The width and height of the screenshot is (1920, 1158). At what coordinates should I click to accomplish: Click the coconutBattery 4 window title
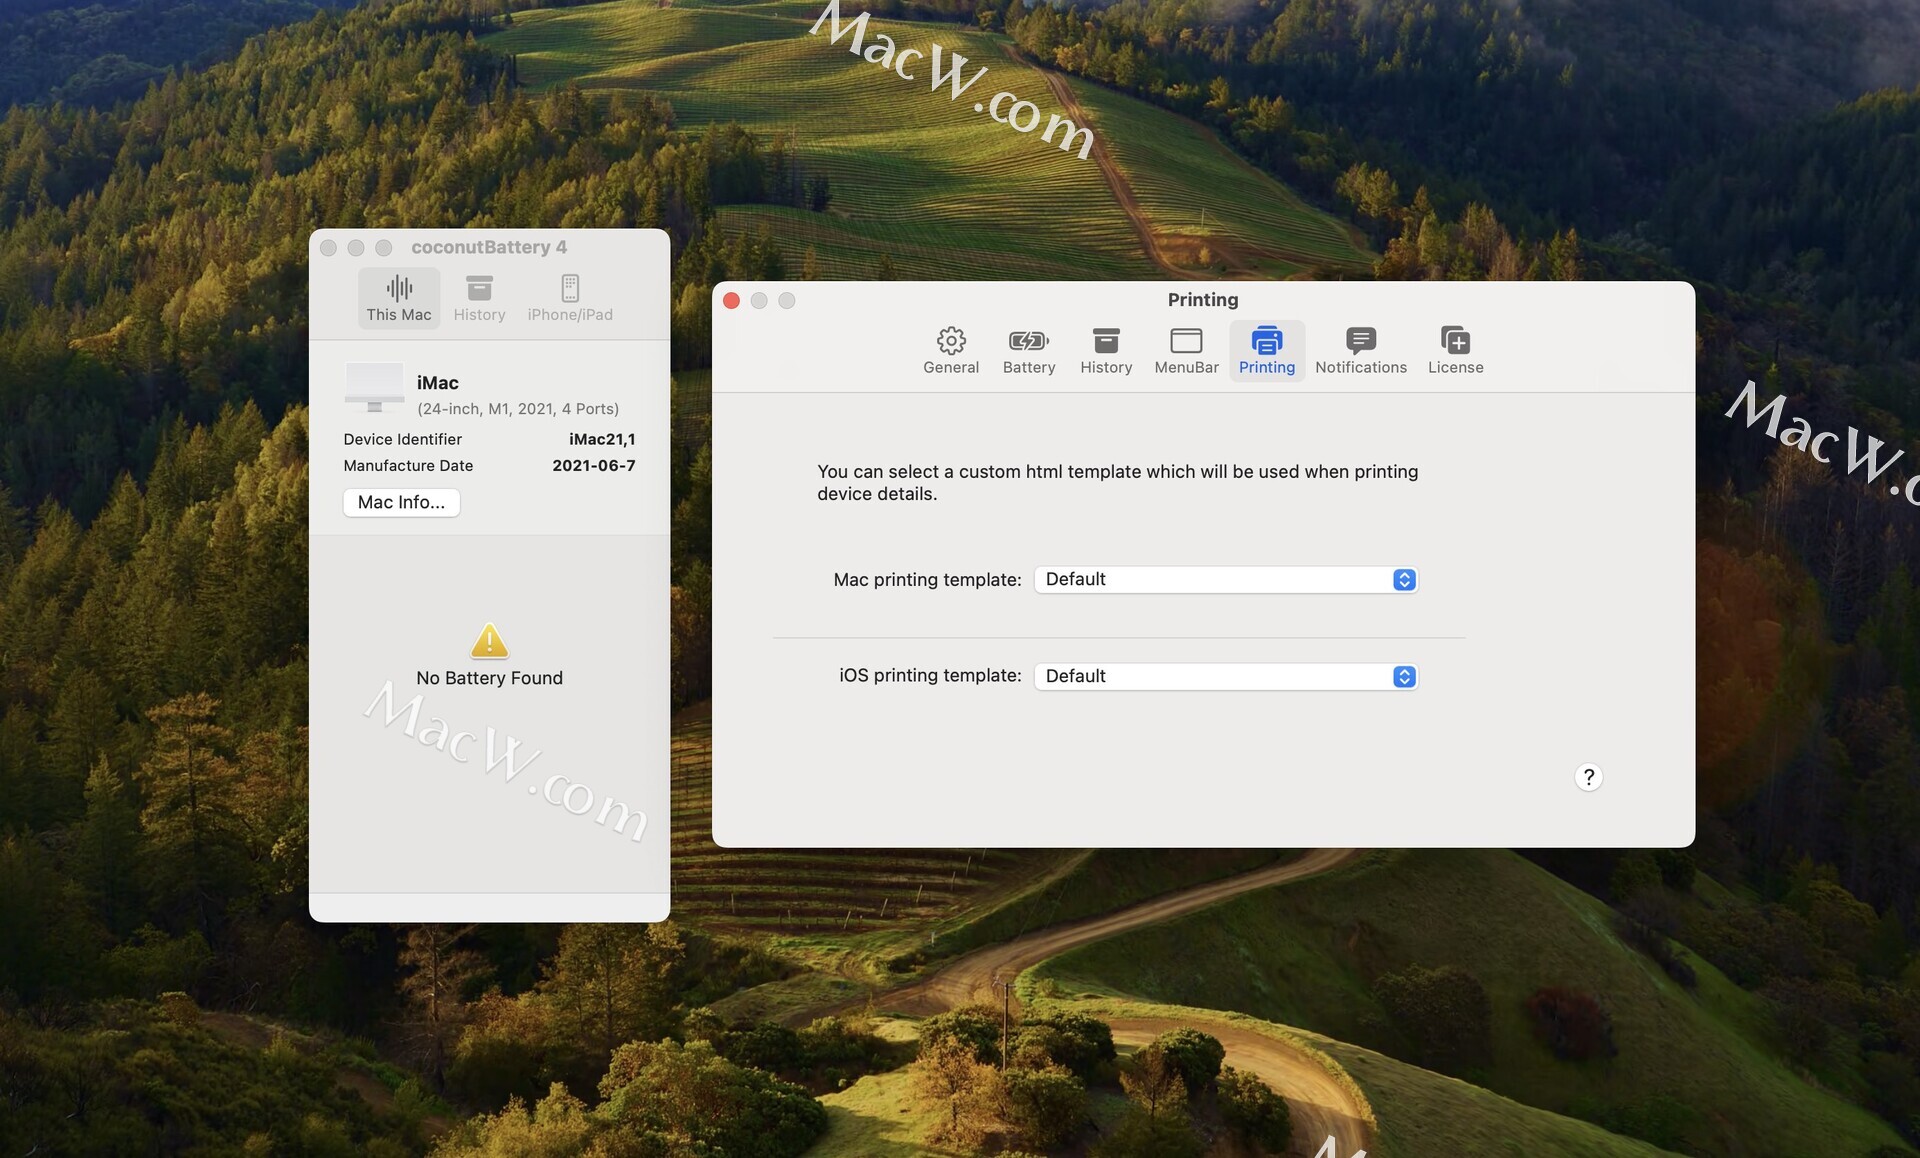click(x=488, y=247)
